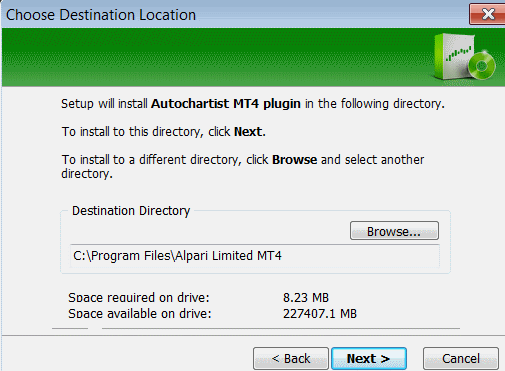Click the 8.23 MB required value
This screenshot has height=371, width=505.
click(x=306, y=297)
